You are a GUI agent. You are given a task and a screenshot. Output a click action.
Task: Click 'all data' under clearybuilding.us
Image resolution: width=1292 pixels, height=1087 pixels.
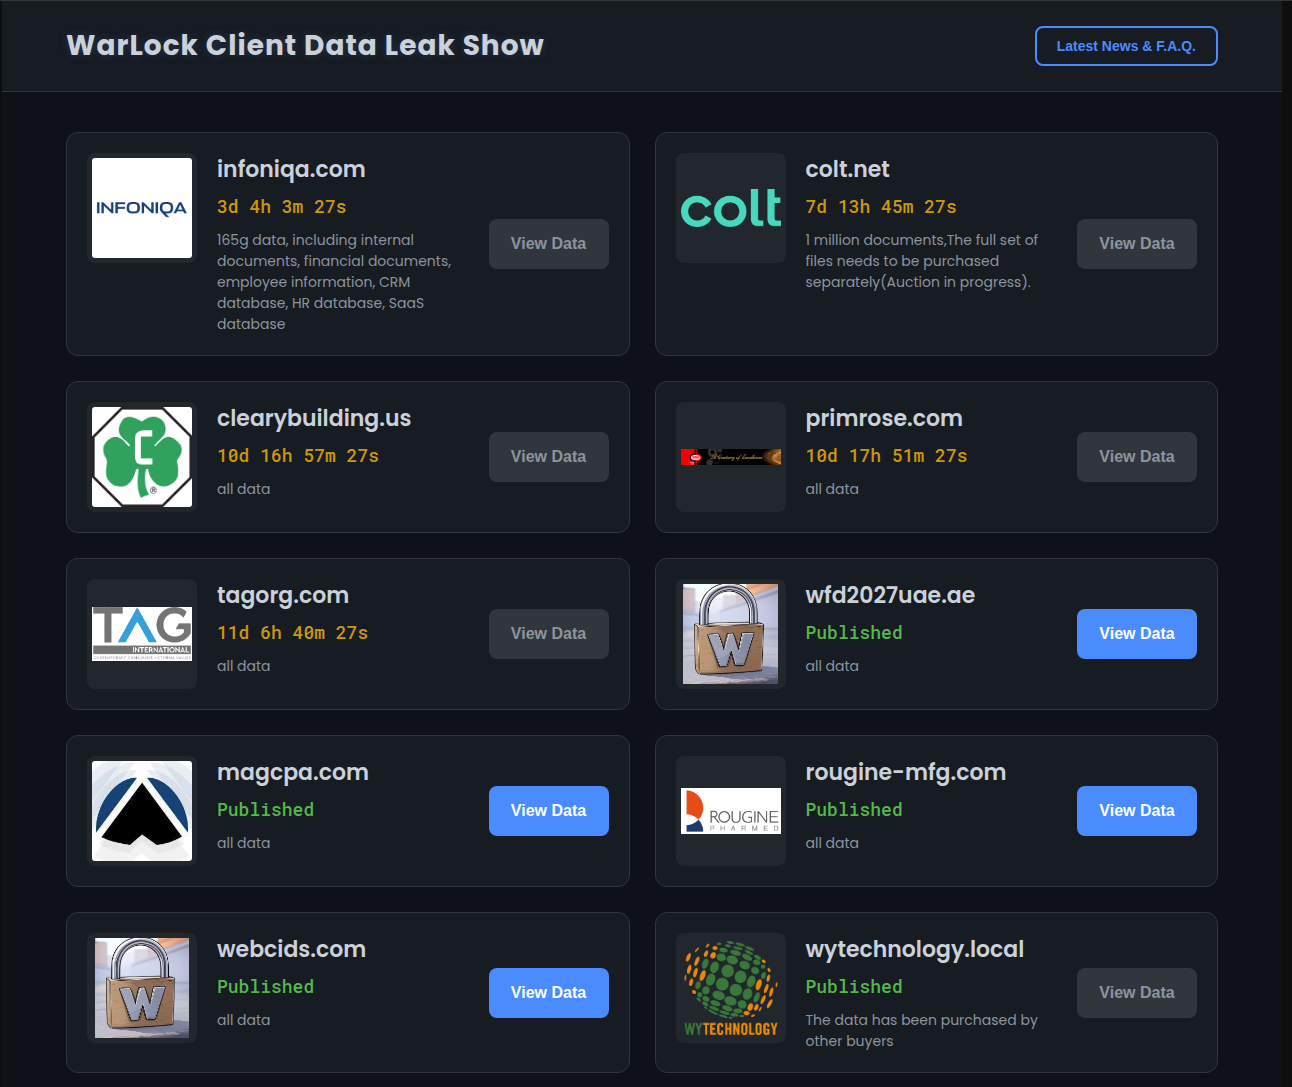tap(244, 489)
